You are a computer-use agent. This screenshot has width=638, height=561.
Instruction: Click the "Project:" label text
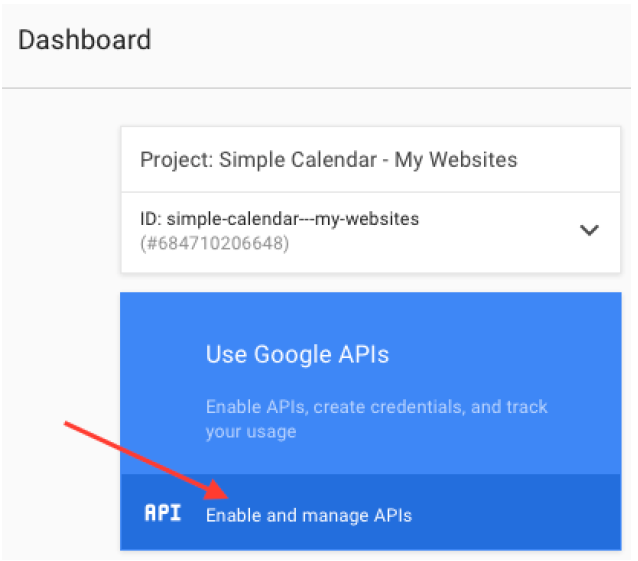176,160
